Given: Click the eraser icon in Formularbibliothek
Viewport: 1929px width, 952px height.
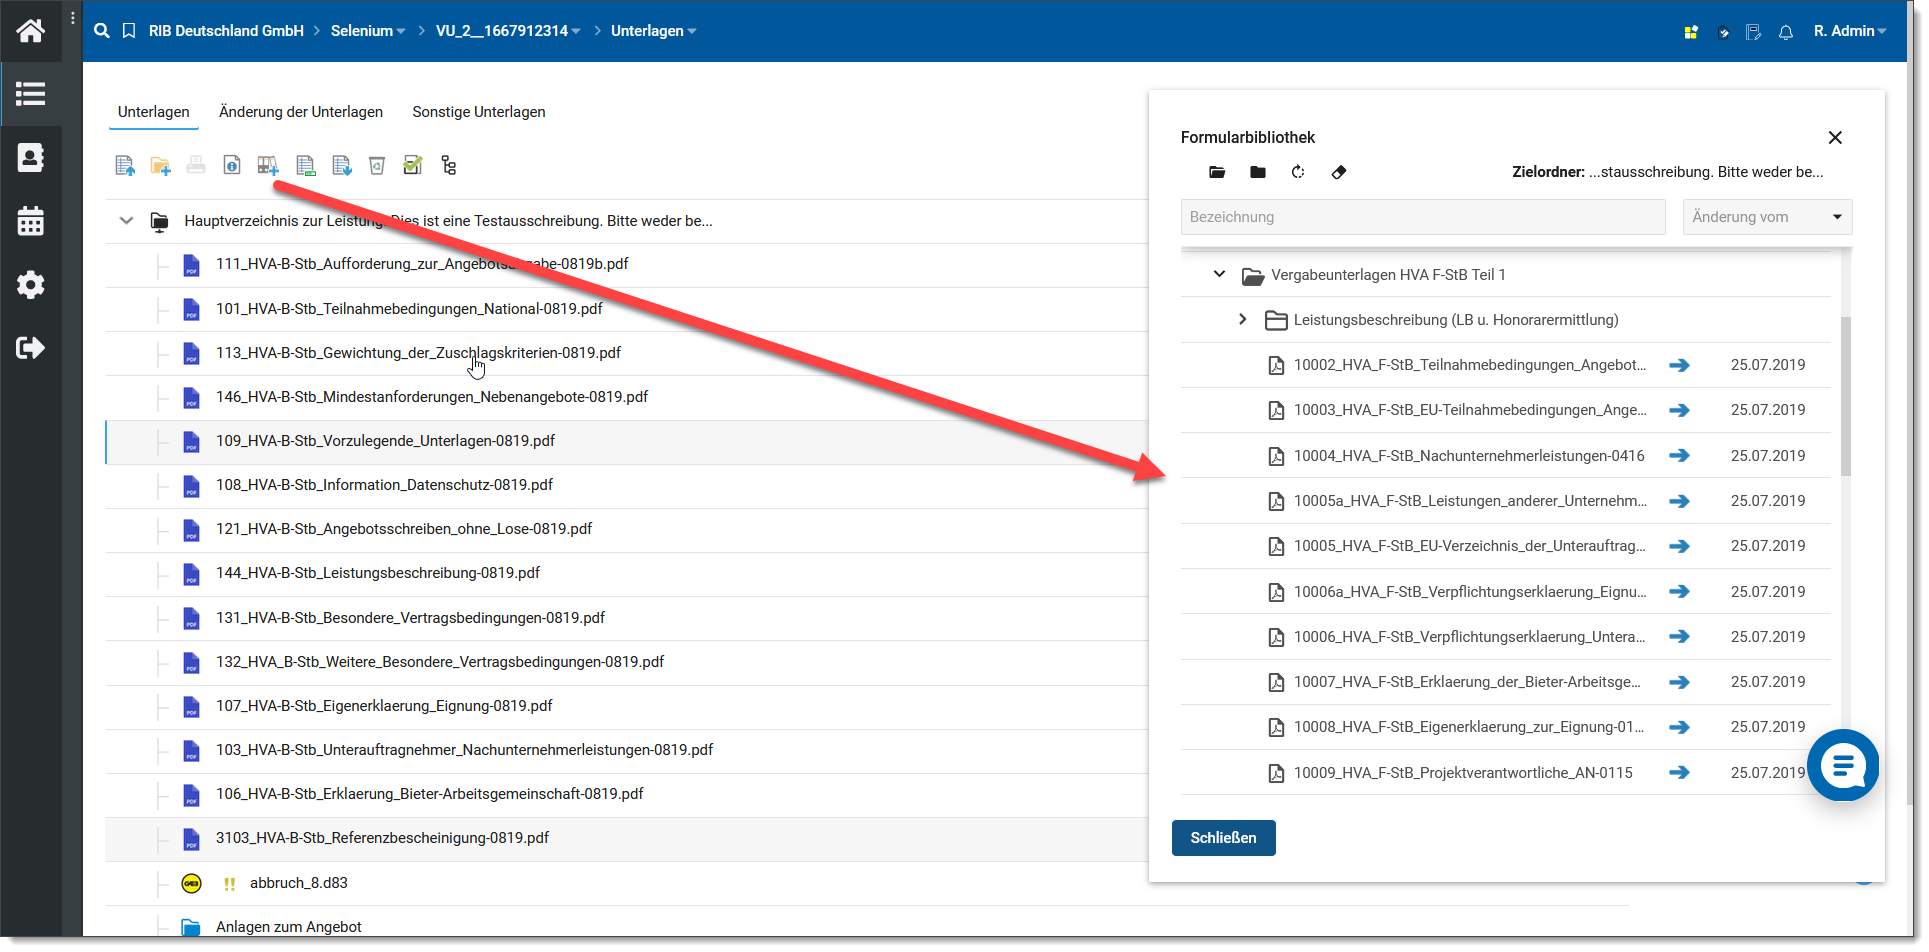Looking at the screenshot, I should [1339, 172].
